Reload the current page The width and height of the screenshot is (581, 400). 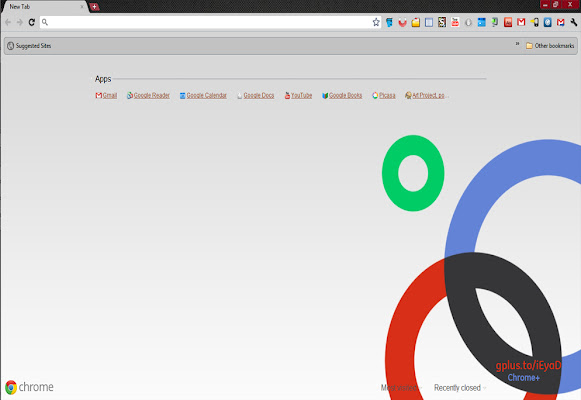tap(32, 22)
